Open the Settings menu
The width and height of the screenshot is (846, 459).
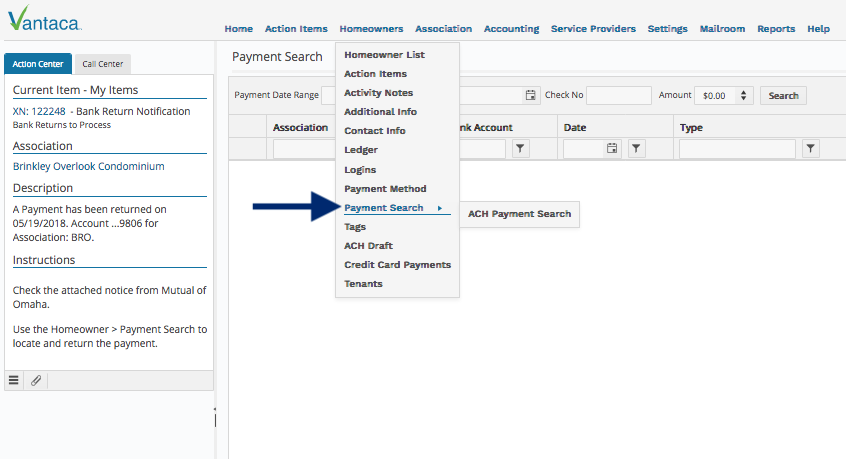click(667, 29)
